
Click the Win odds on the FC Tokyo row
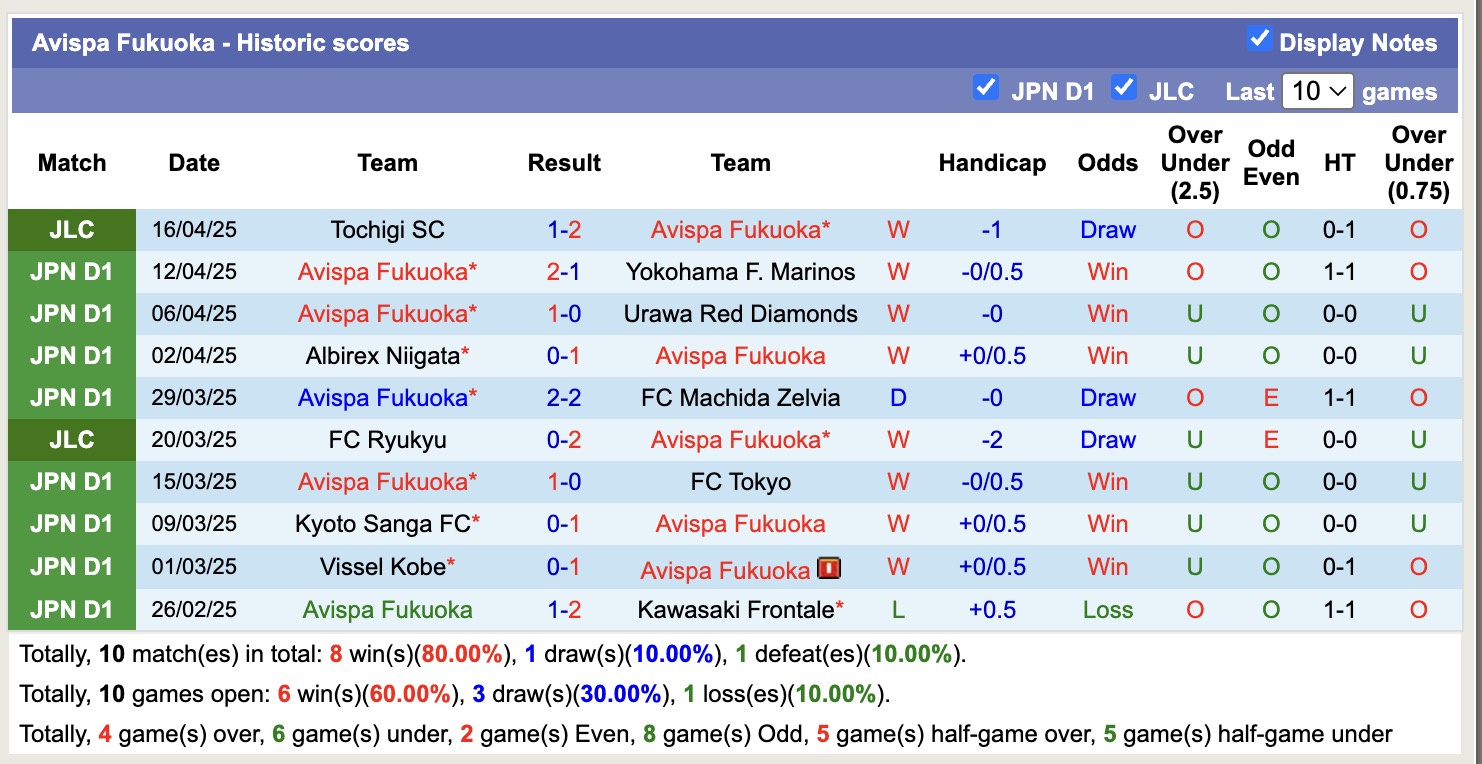1107,481
